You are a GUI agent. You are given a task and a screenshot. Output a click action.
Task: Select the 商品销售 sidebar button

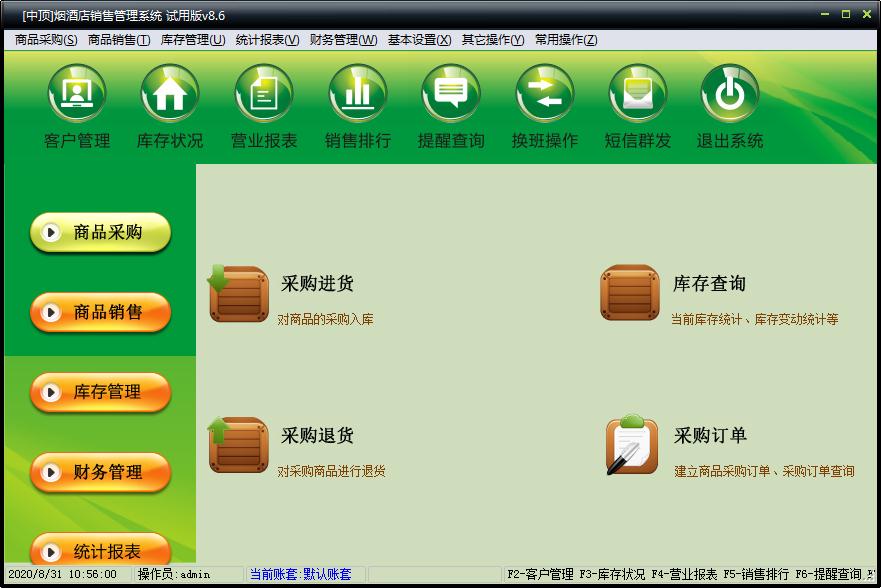[100, 312]
